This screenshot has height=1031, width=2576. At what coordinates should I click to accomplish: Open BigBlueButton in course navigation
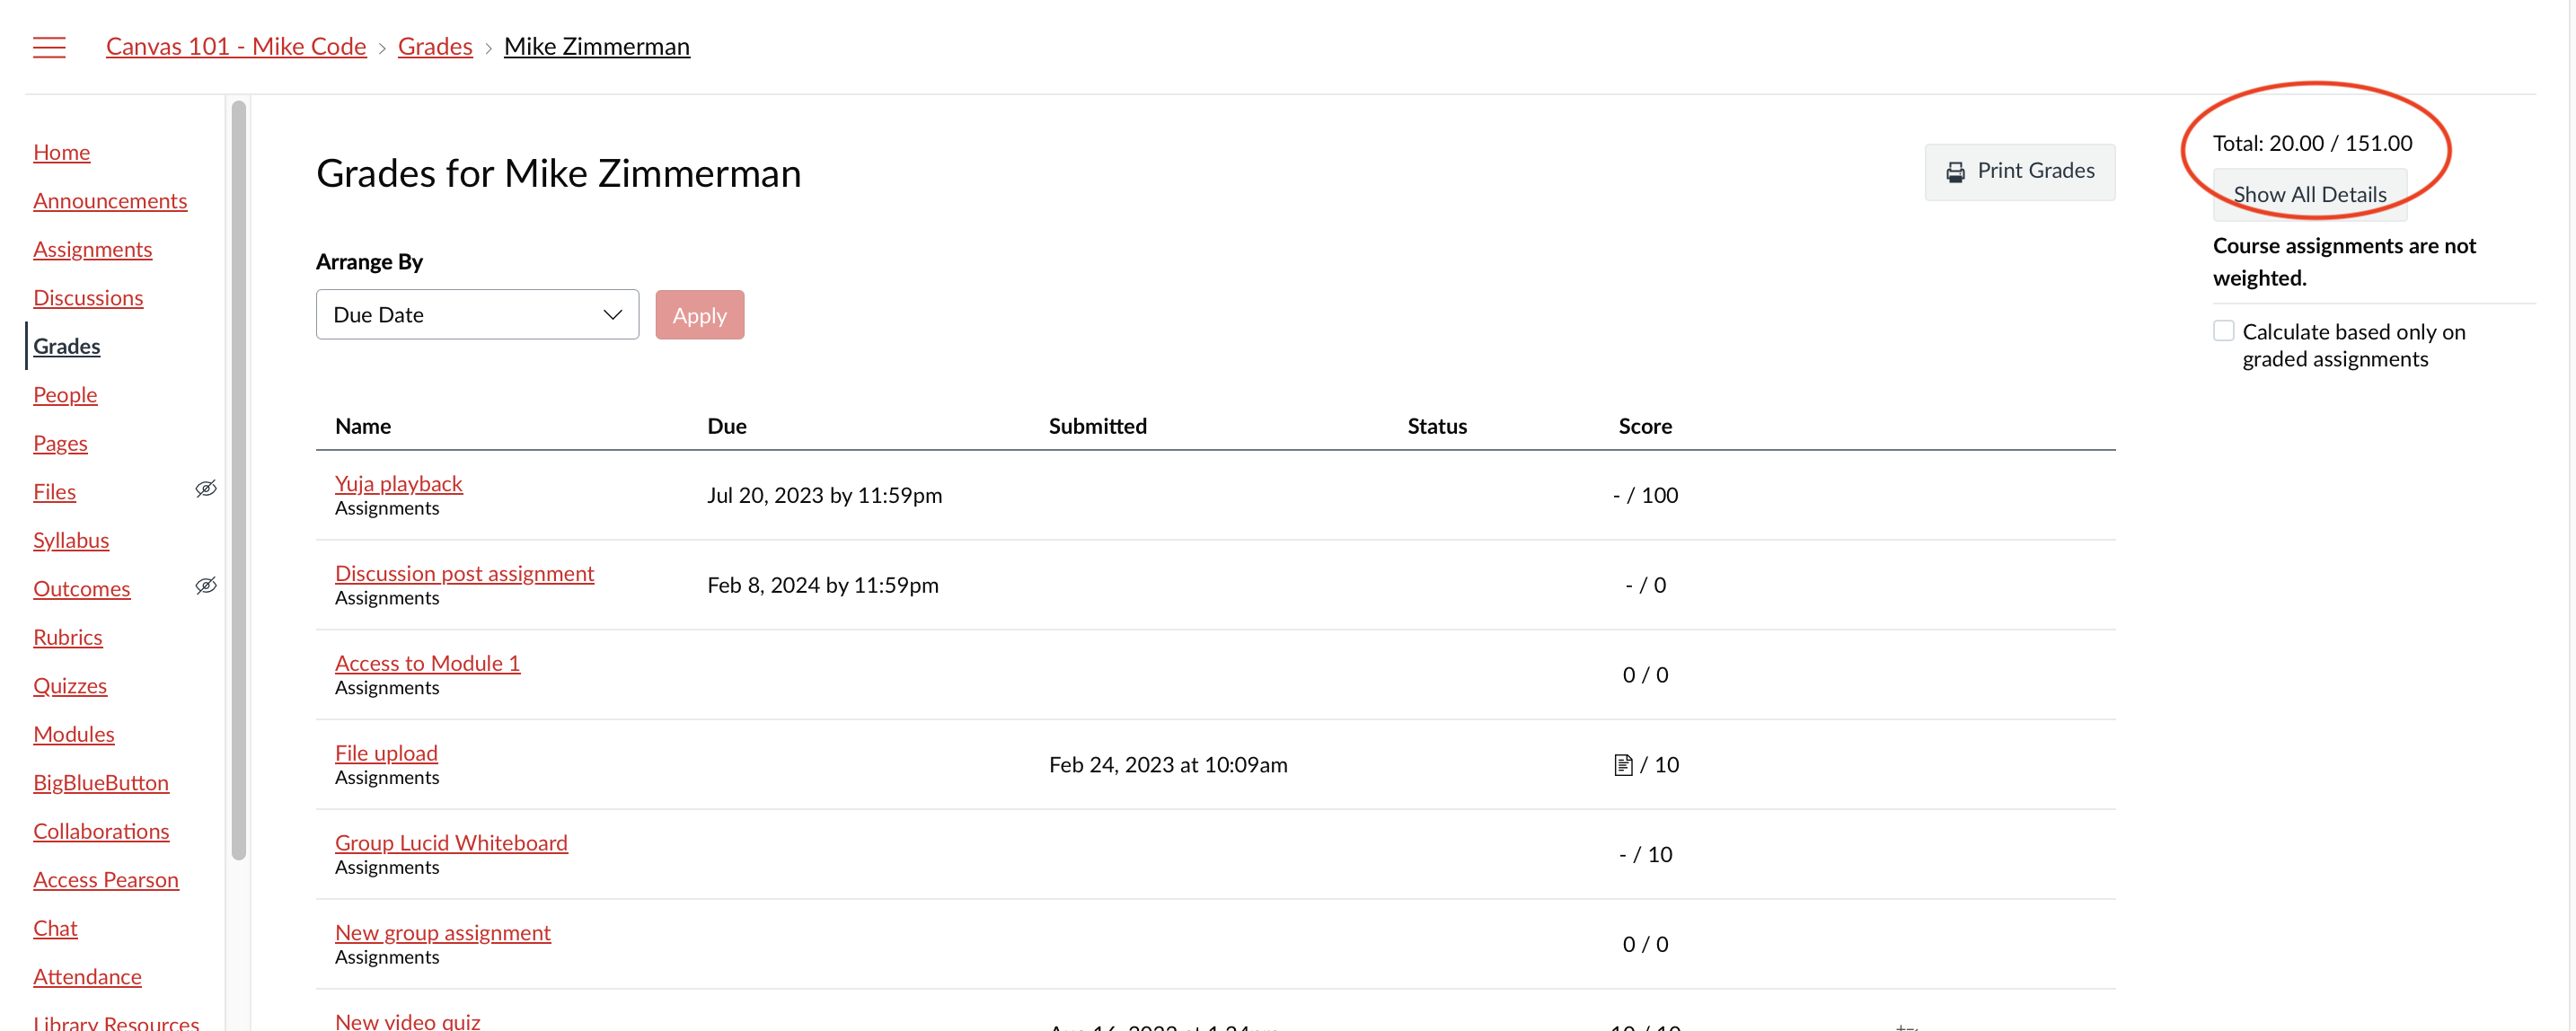[101, 783]
